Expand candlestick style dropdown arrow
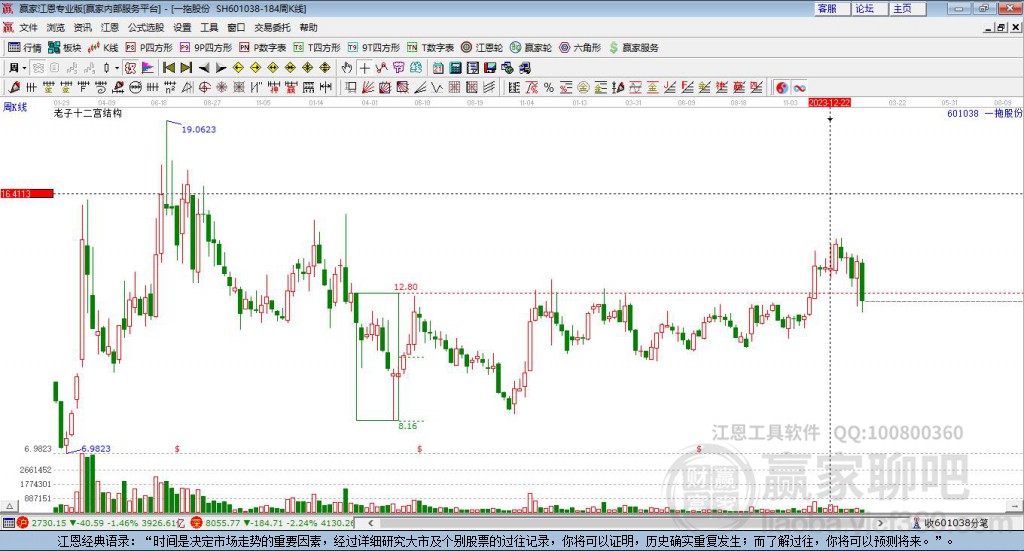The height and width of the screenshot is (551, 1024). (117, 68)
